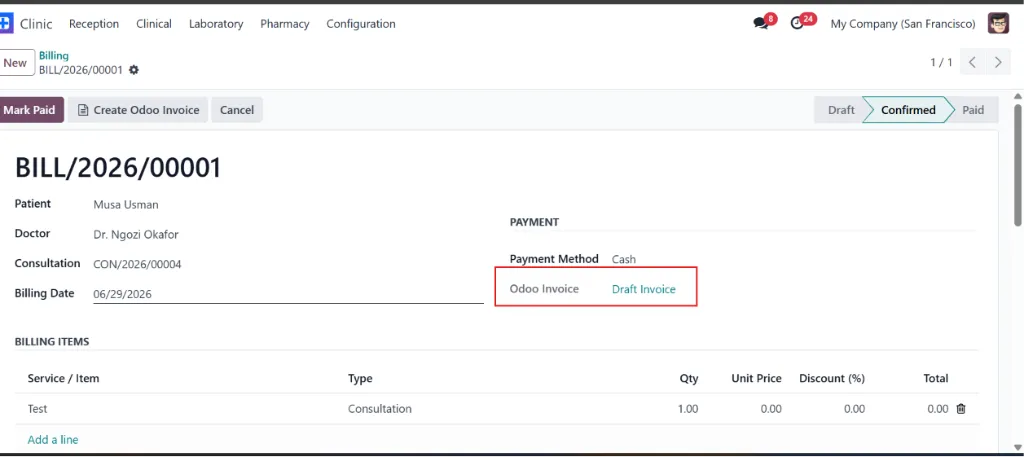This screenshot has height=457, width=1024.
Task: Click the Cancel button
Action: pos(236,110)
